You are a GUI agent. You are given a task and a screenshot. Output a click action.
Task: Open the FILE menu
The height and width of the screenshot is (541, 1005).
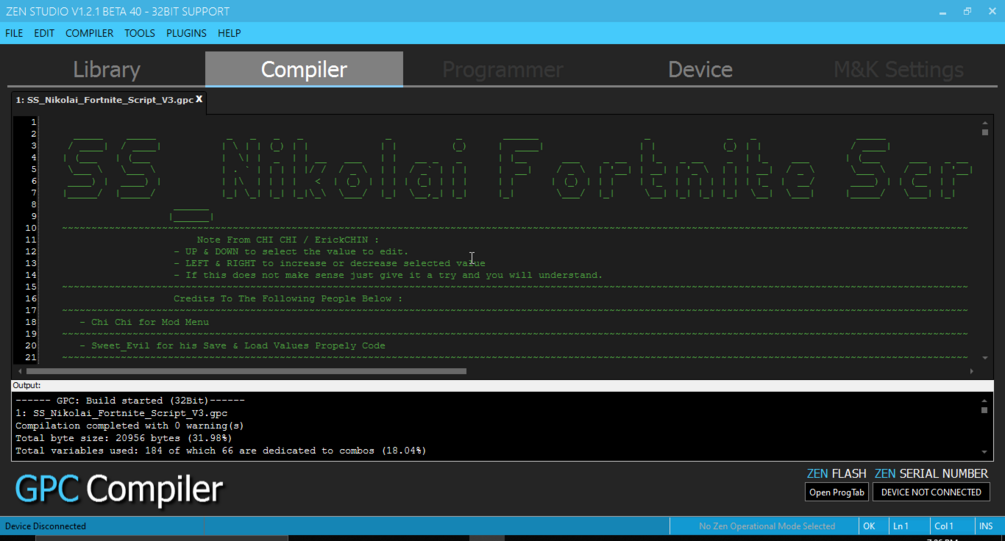pyautogui.click(x=14, y=33)
